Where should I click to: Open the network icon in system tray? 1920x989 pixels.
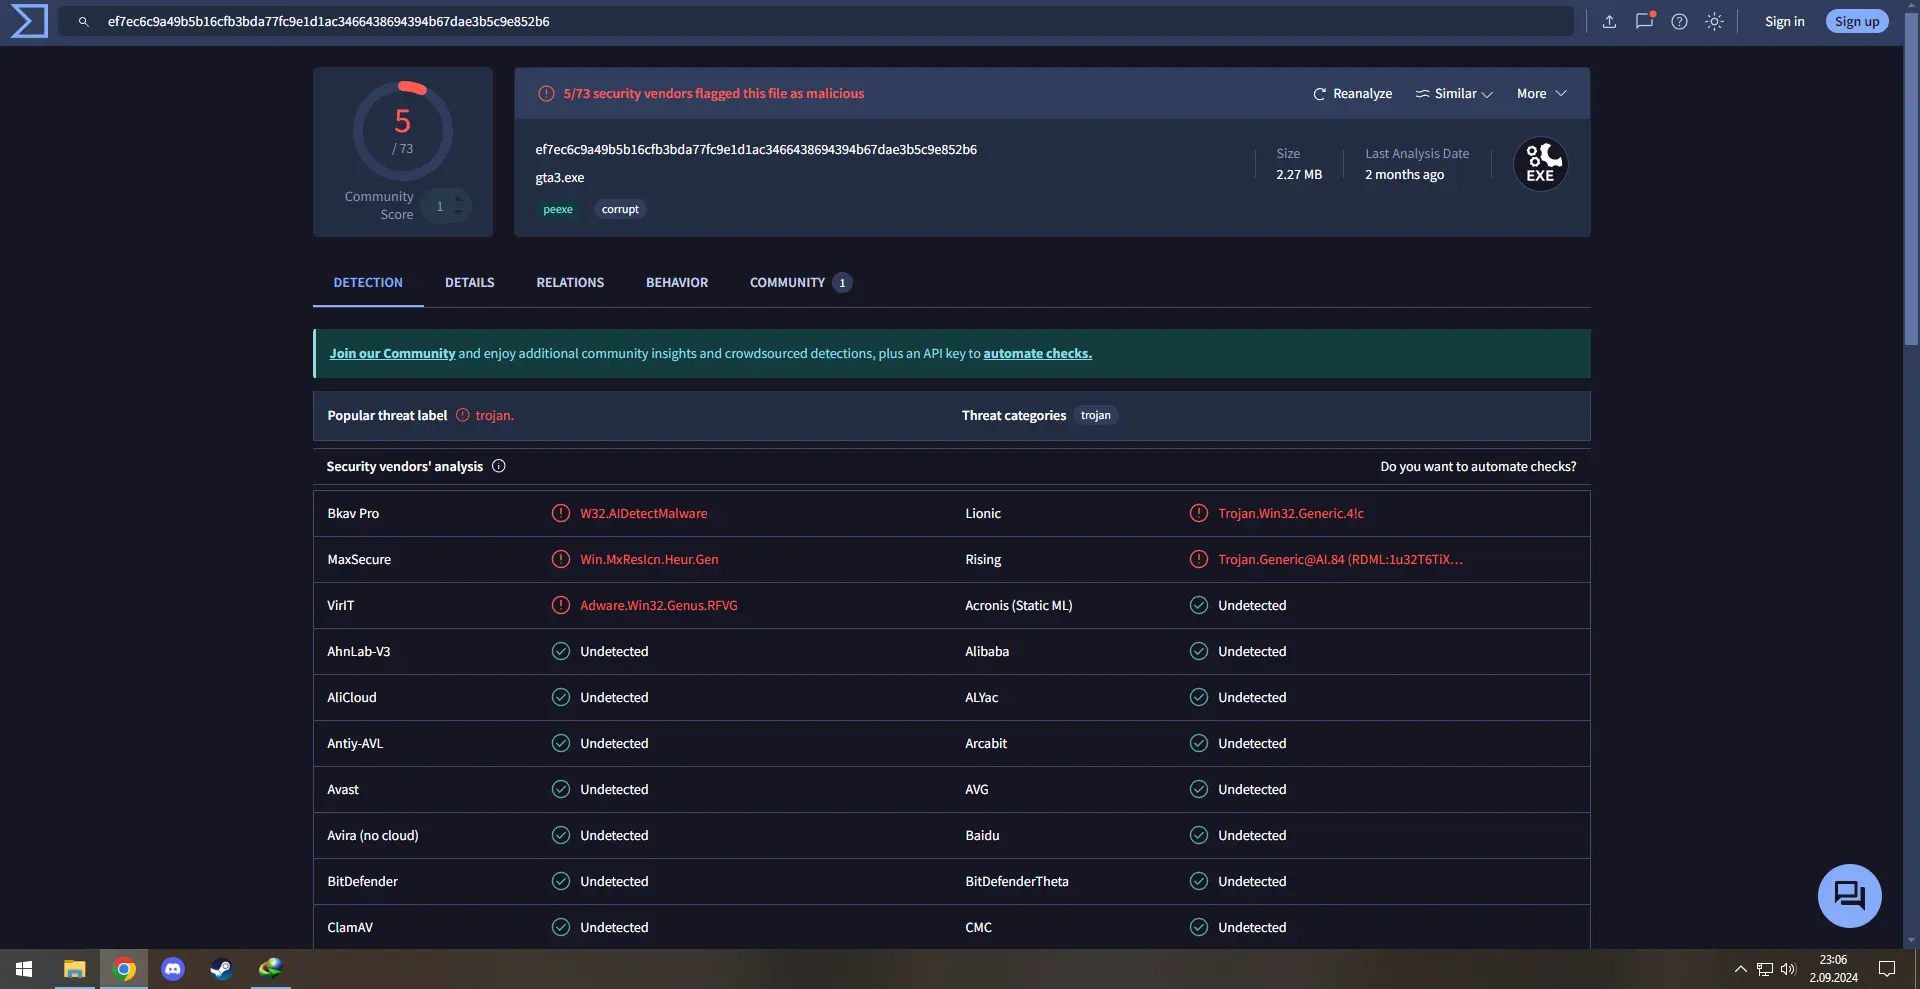[x=1764, y=969]
